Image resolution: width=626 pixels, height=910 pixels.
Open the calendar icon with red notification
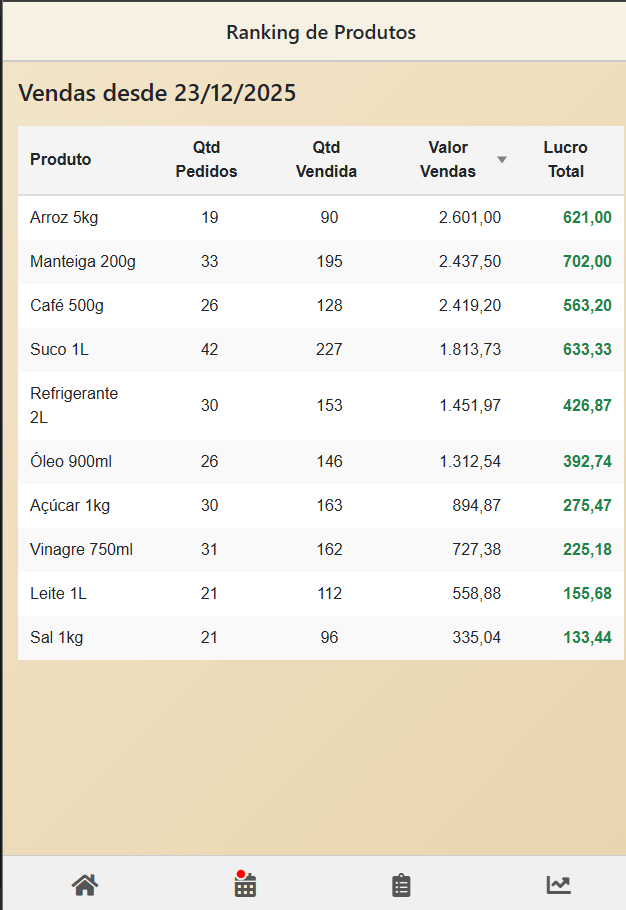tap(245, 885)
